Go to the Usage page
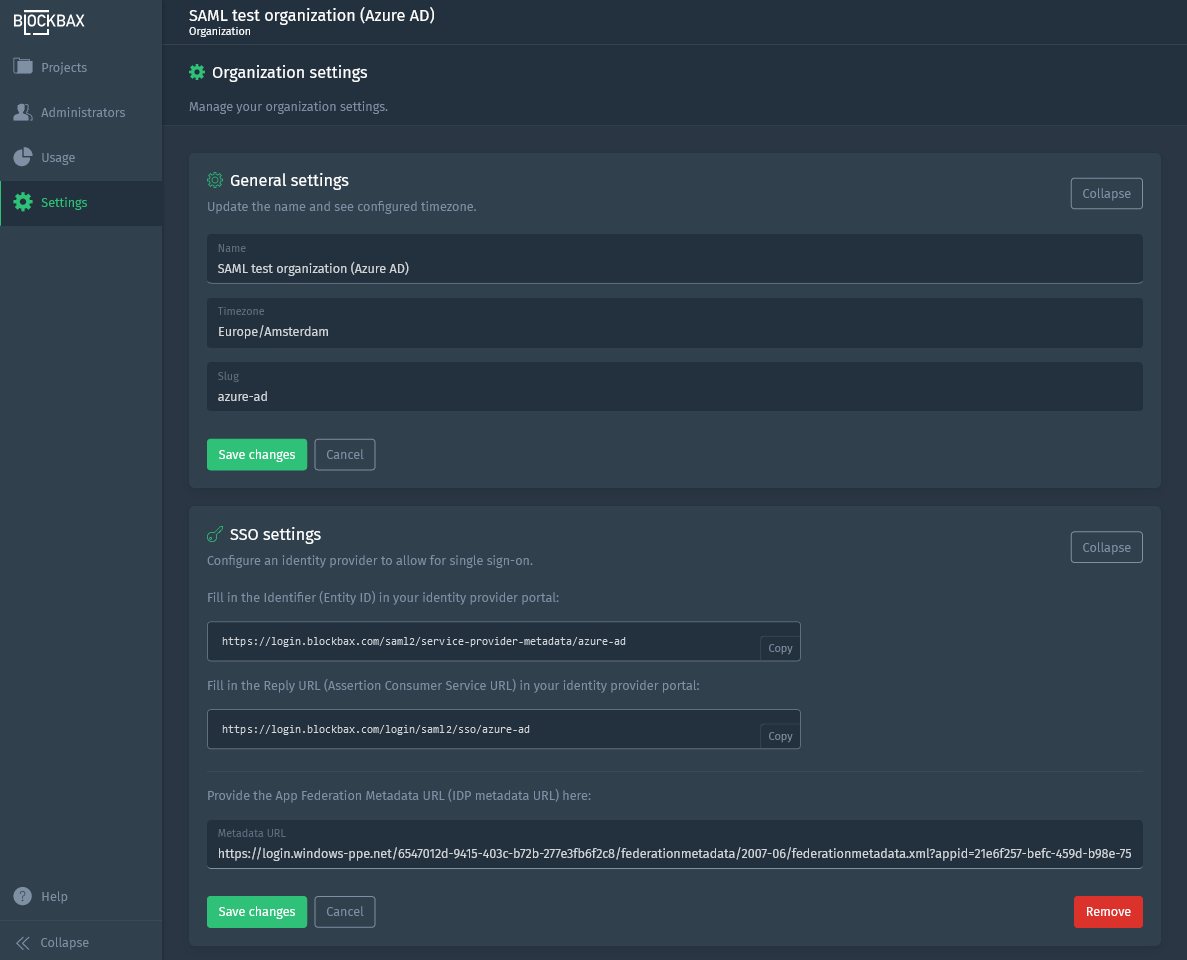 pyautogui.click(x=58, y=157)
